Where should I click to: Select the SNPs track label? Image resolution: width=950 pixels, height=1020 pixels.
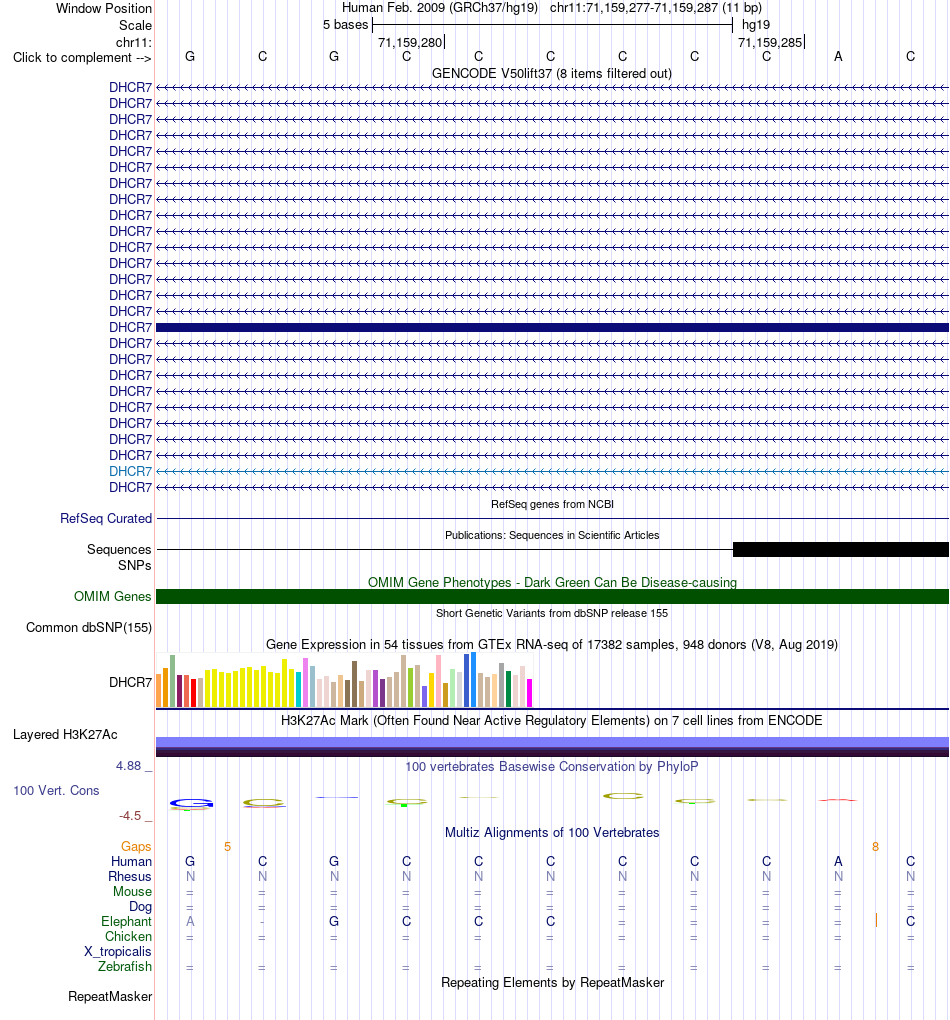click(135, 565)
